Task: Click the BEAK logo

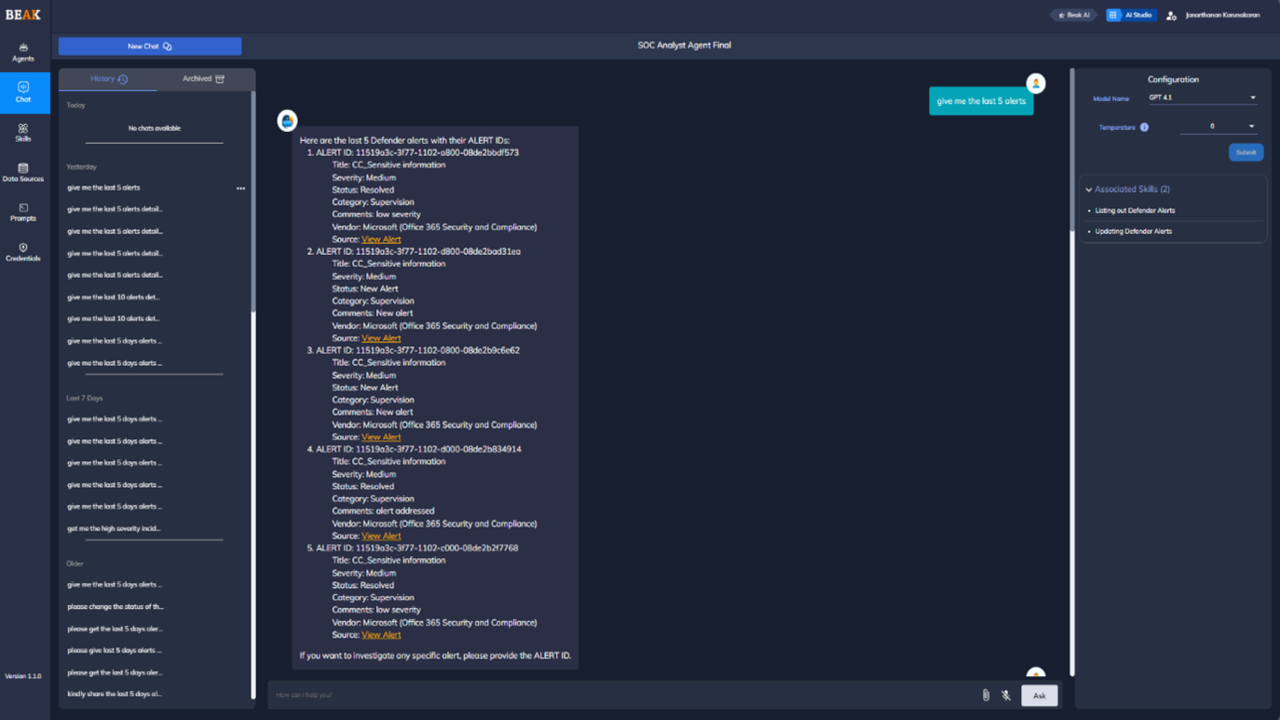Action: point(23,14)
